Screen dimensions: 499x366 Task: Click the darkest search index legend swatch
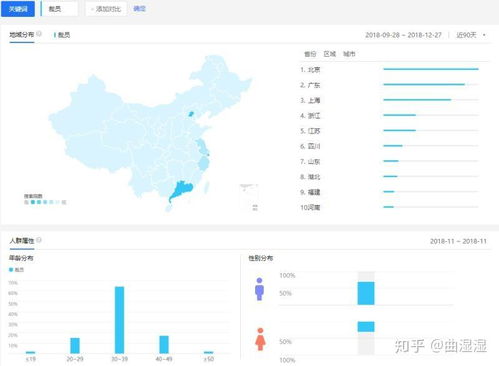click(33, 202)
